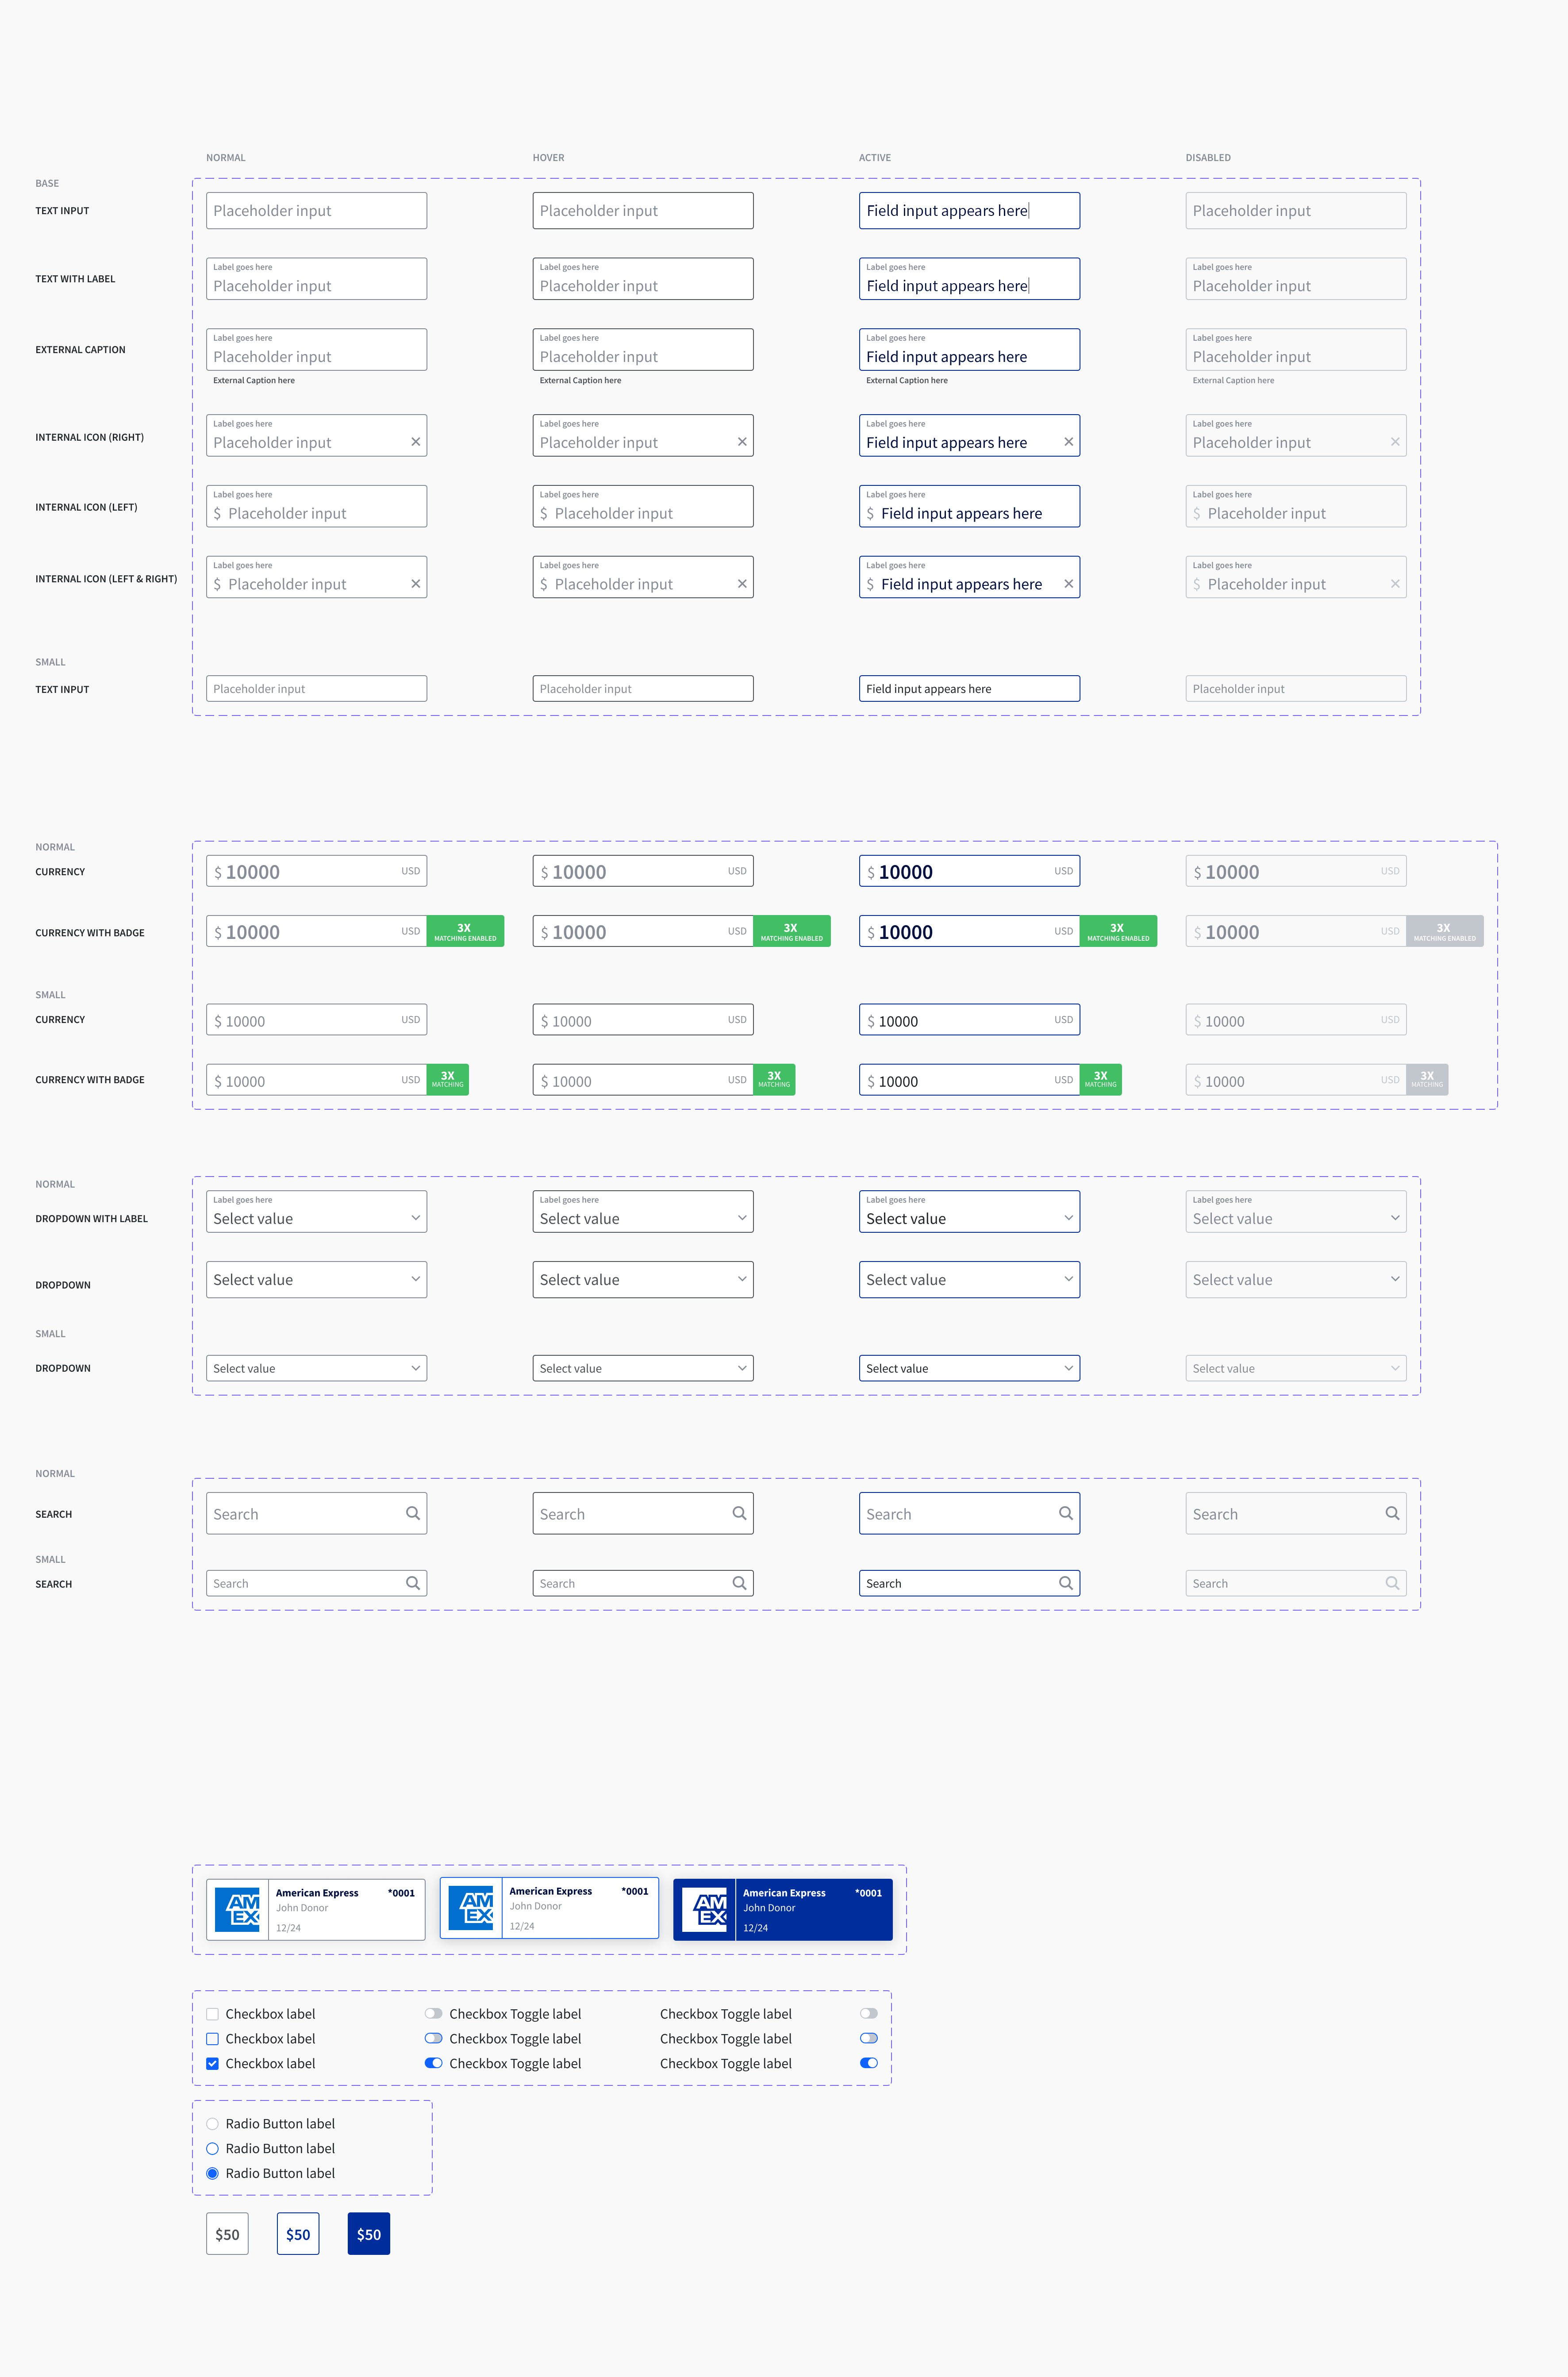Viewport: 1568px width, 2377px height.
Task: Click the magnifier in Normal-state small Search field
Action: tap(413, 1583)
